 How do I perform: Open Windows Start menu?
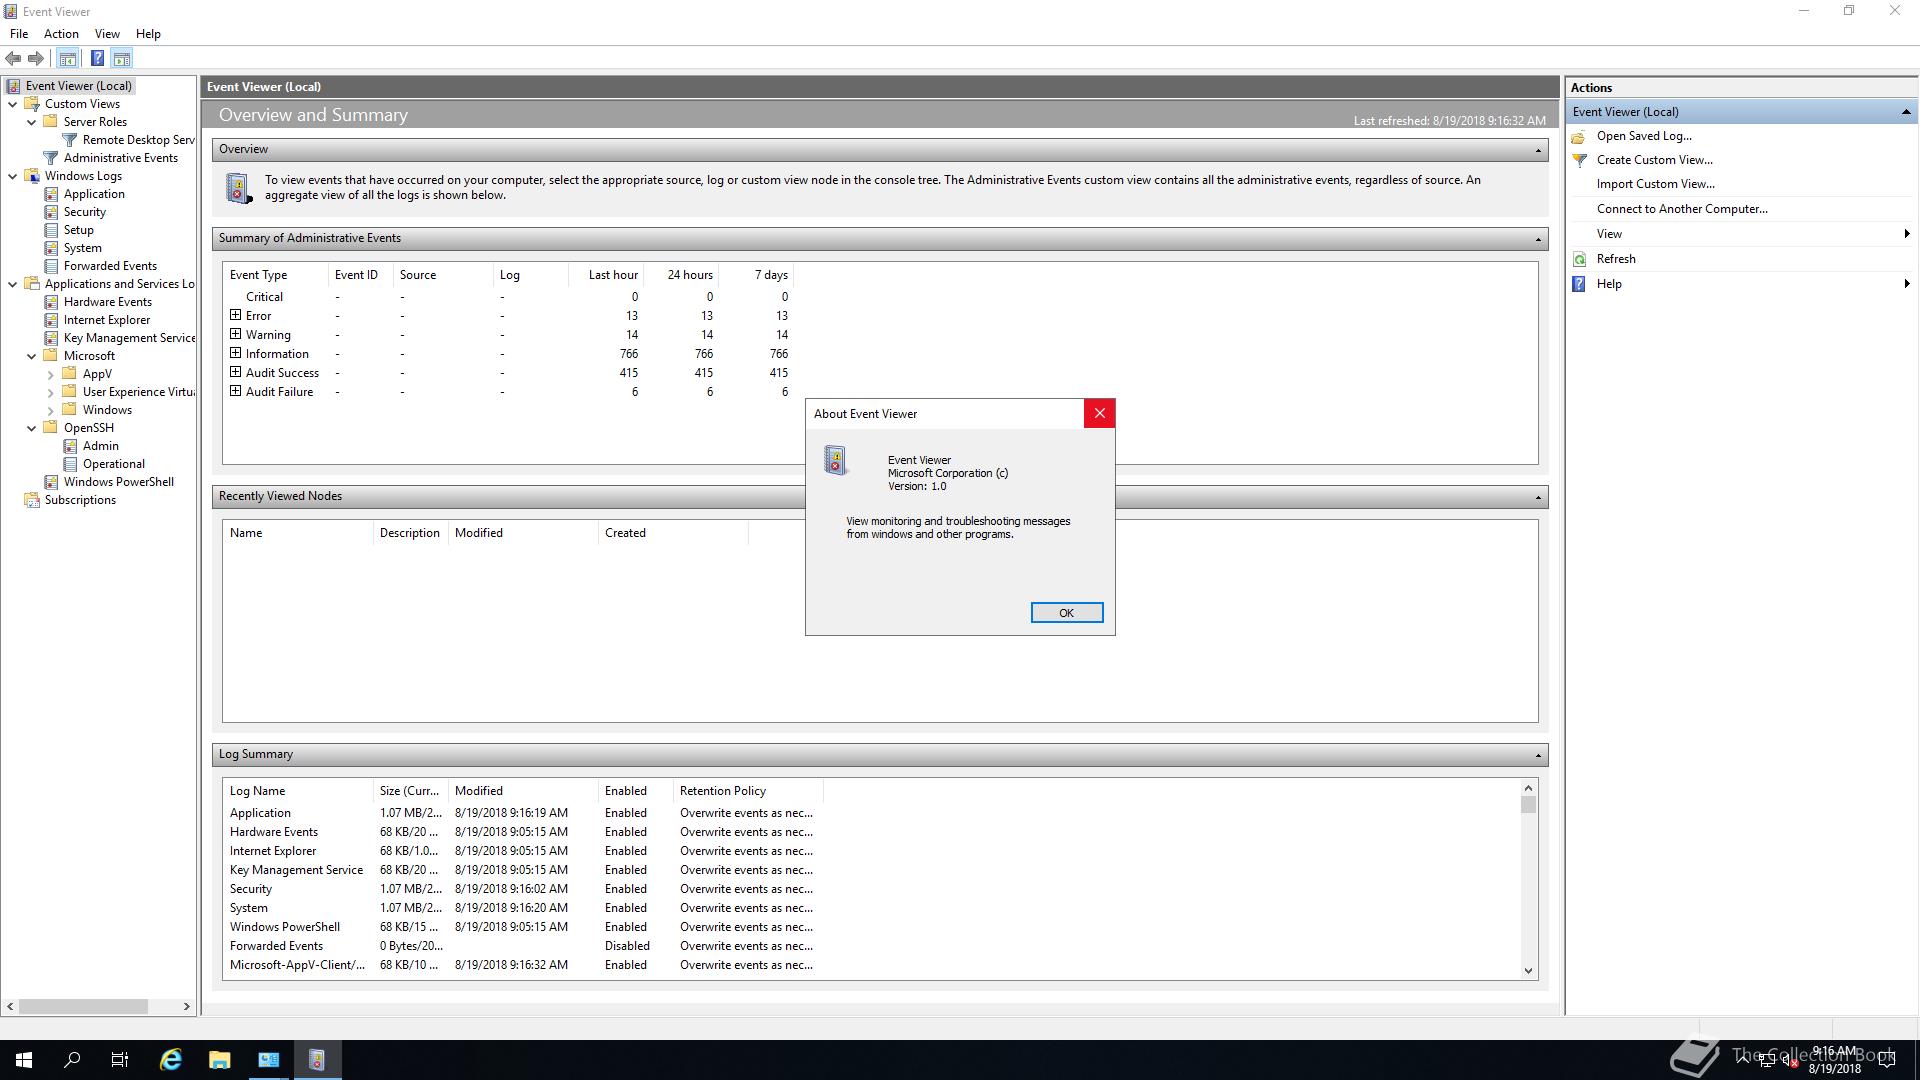[x=24, y=1060]
